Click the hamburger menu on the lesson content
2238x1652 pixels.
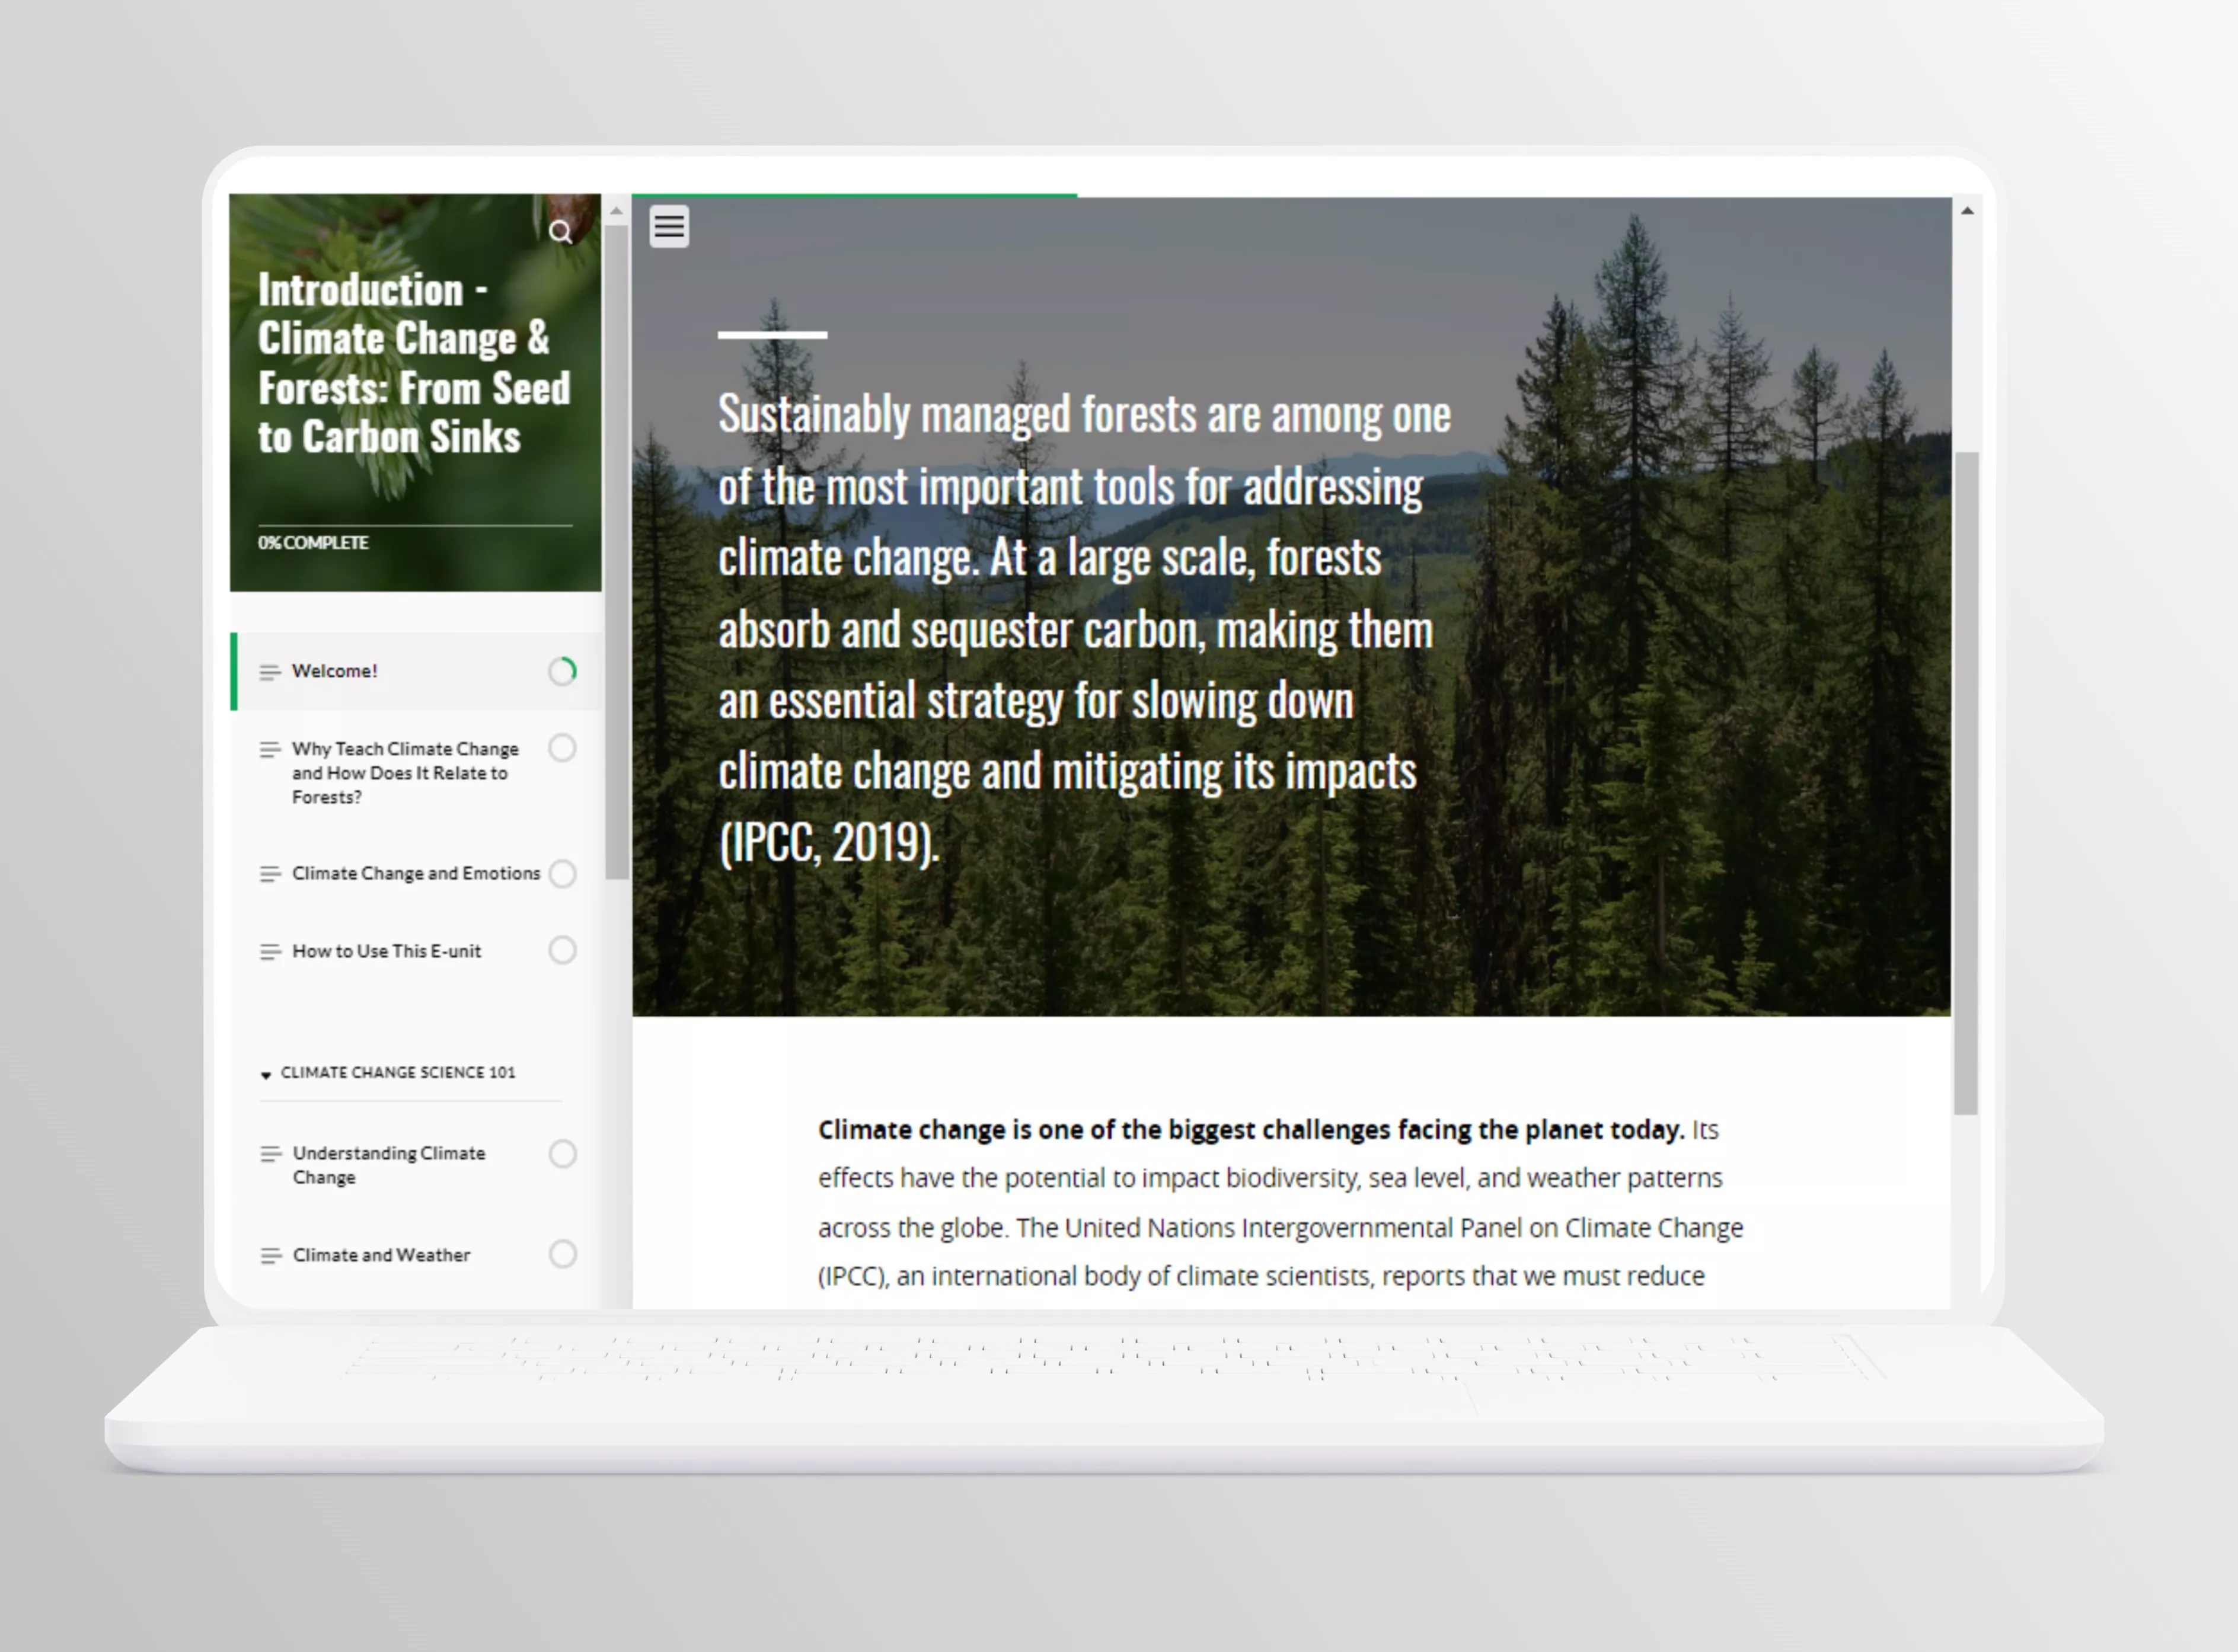tap(669, 227)
